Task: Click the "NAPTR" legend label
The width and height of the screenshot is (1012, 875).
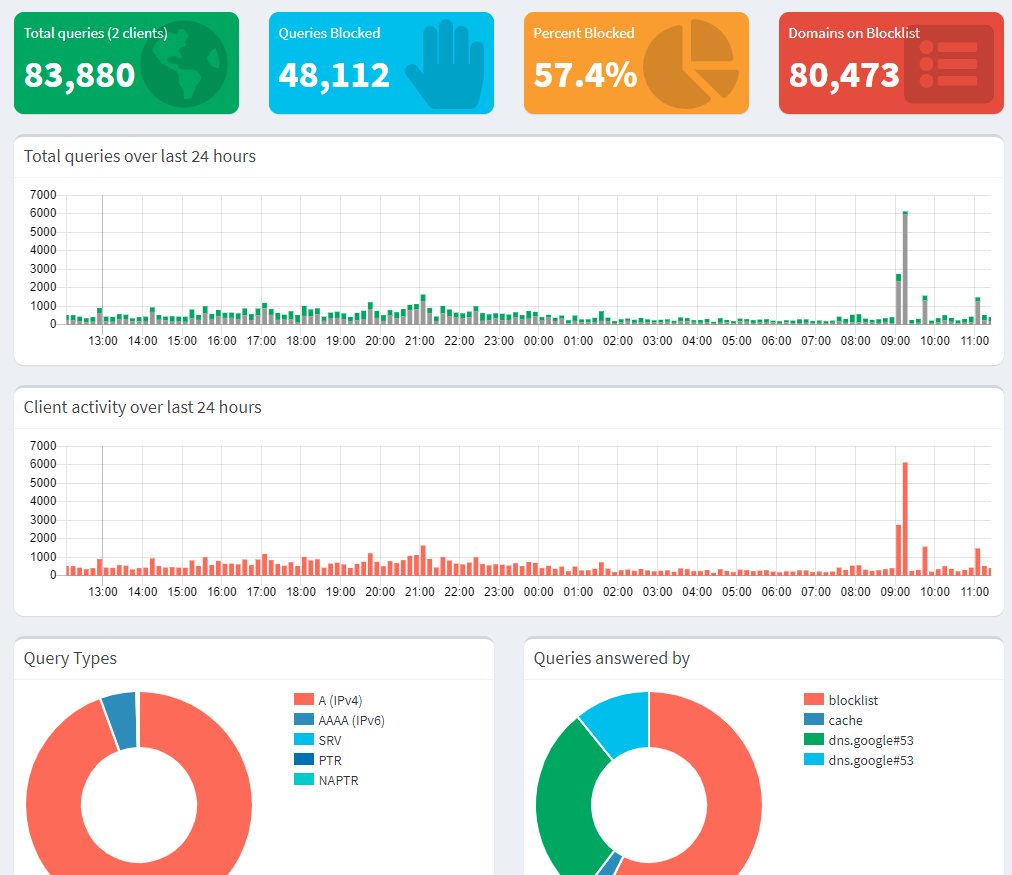Action: (x=338, y=780)
